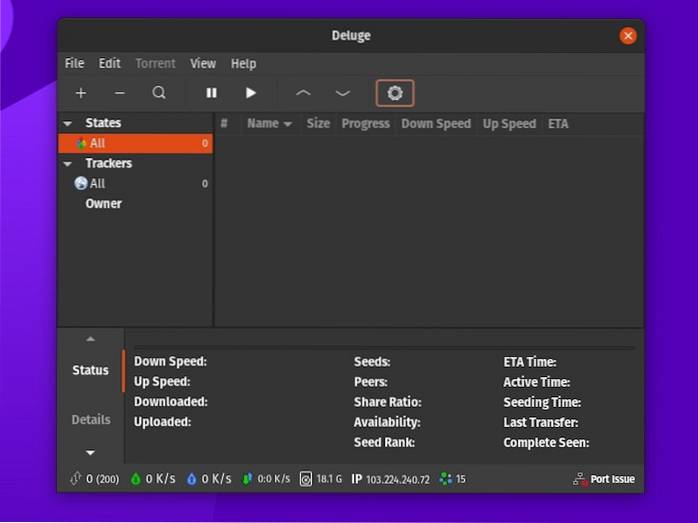This screenshot has width=698, height=523.
Task: Click the search magnifier icon in toolbar
Action: [159, 93]
